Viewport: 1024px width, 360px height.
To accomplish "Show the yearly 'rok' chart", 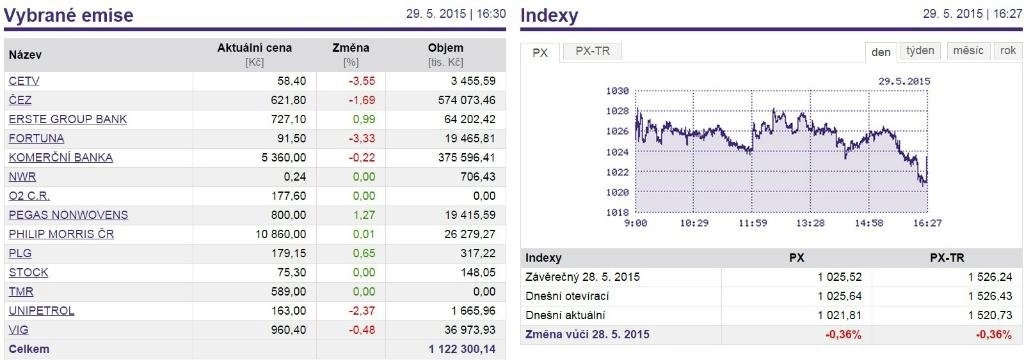I will [1007, 51].
